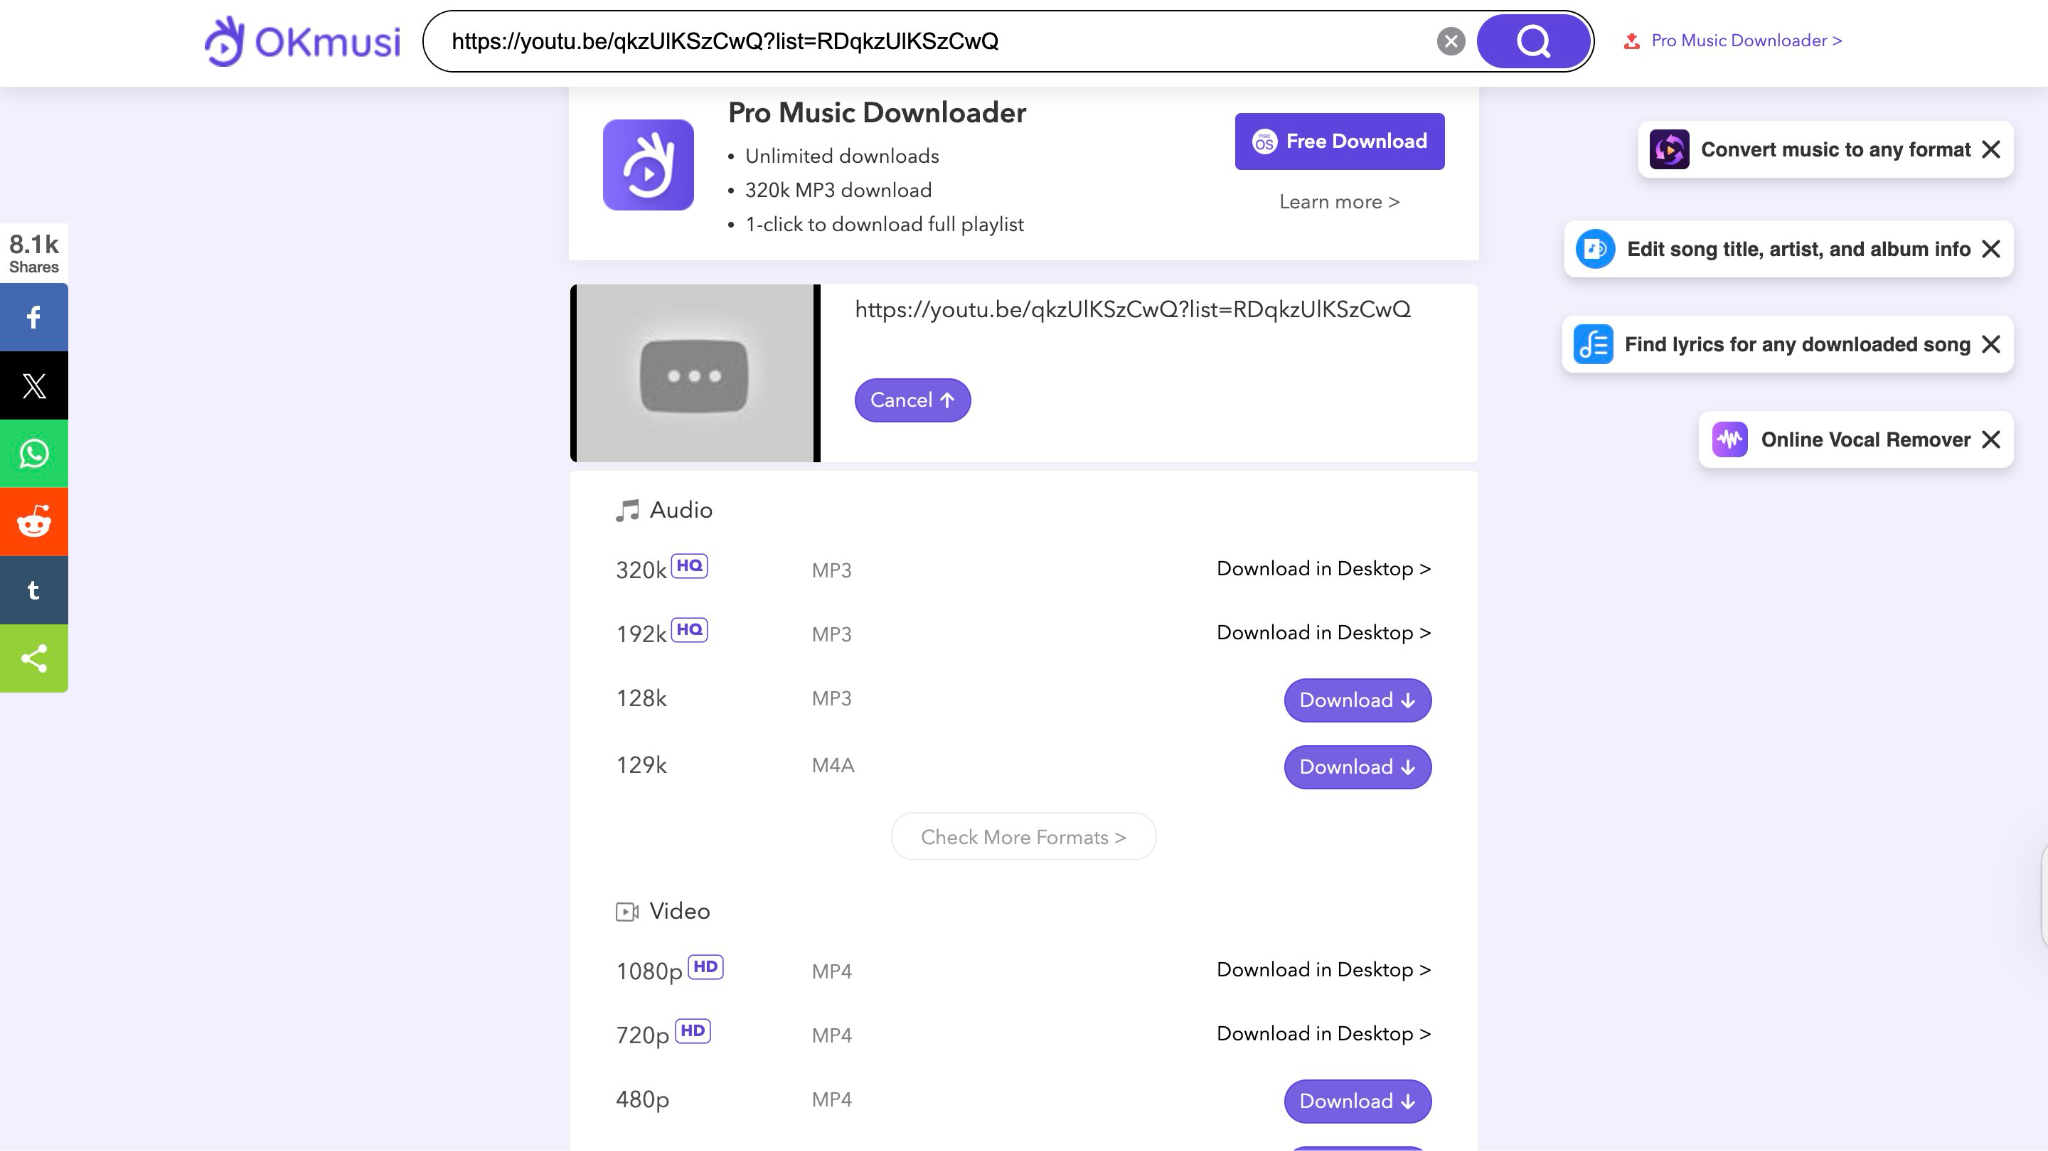
Task: Click the lyrics finder icon
Action: pyautogui.click(x=1593, y=344)
